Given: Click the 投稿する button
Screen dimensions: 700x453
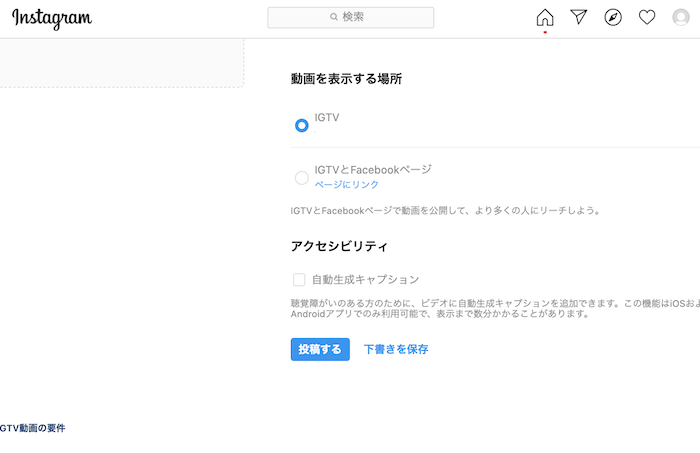Looking at the screenshot, I should click(320, 349).
